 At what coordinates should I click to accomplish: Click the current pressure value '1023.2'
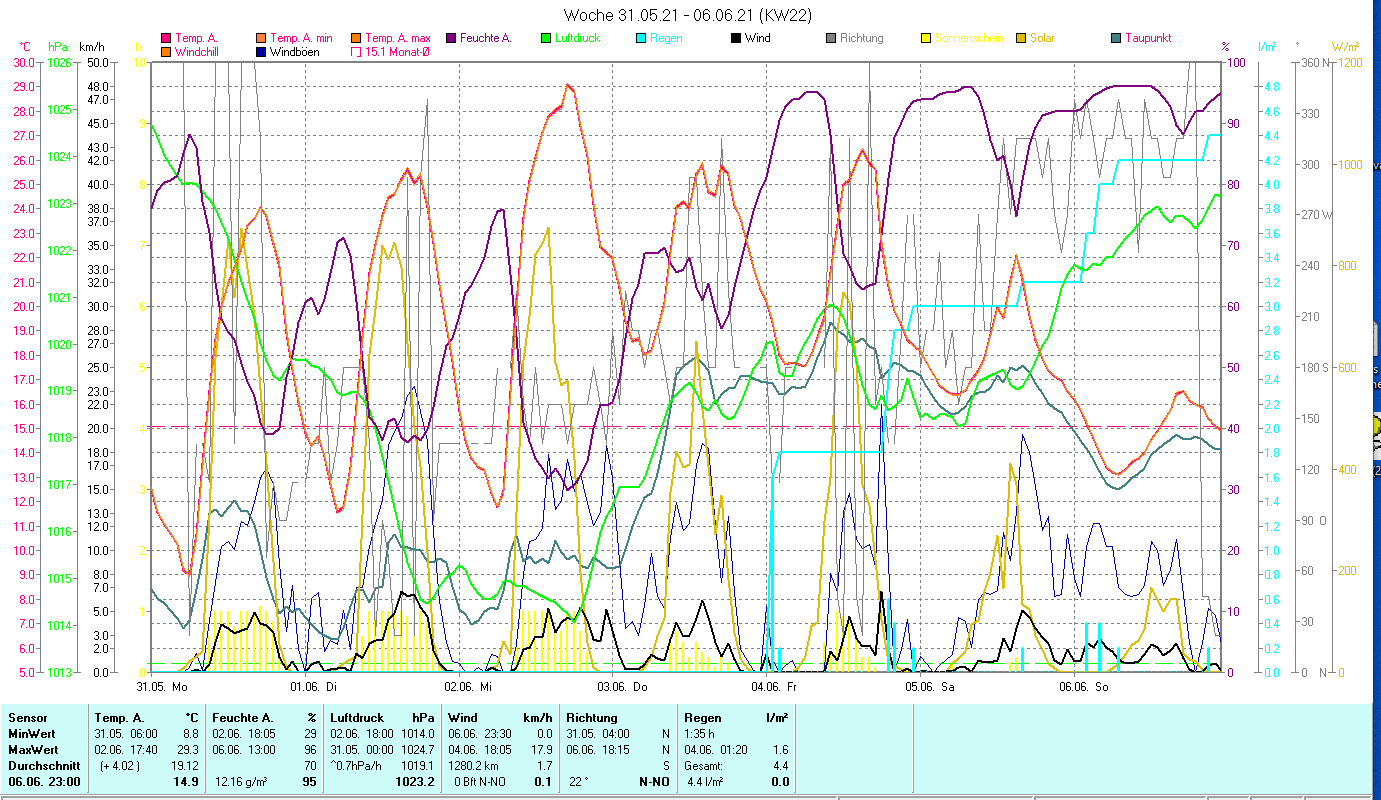[416, 782]
